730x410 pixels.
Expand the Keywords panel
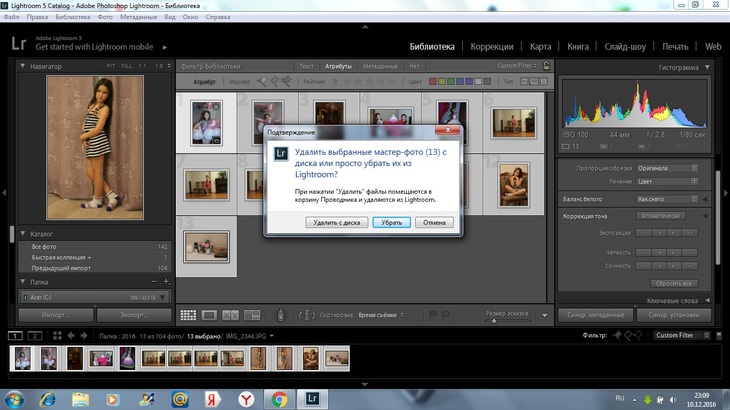pos(707,301)
